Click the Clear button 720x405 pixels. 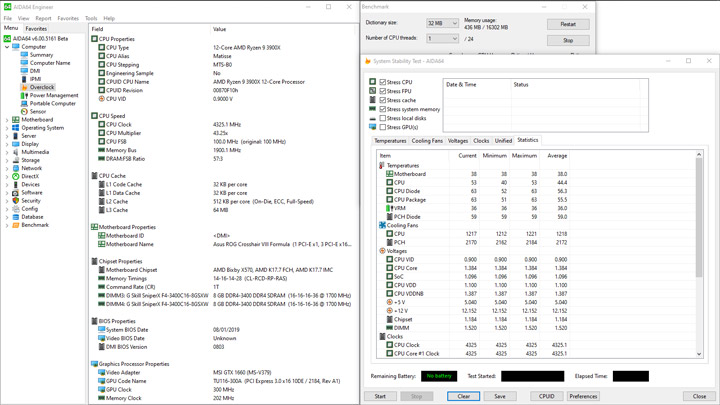click(463, 396)
